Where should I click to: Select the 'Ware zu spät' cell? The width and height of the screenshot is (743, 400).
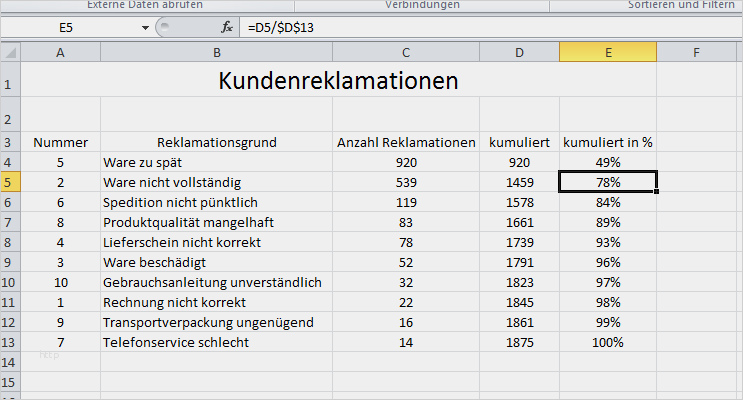pyautogui.click(x=216, y=162)
